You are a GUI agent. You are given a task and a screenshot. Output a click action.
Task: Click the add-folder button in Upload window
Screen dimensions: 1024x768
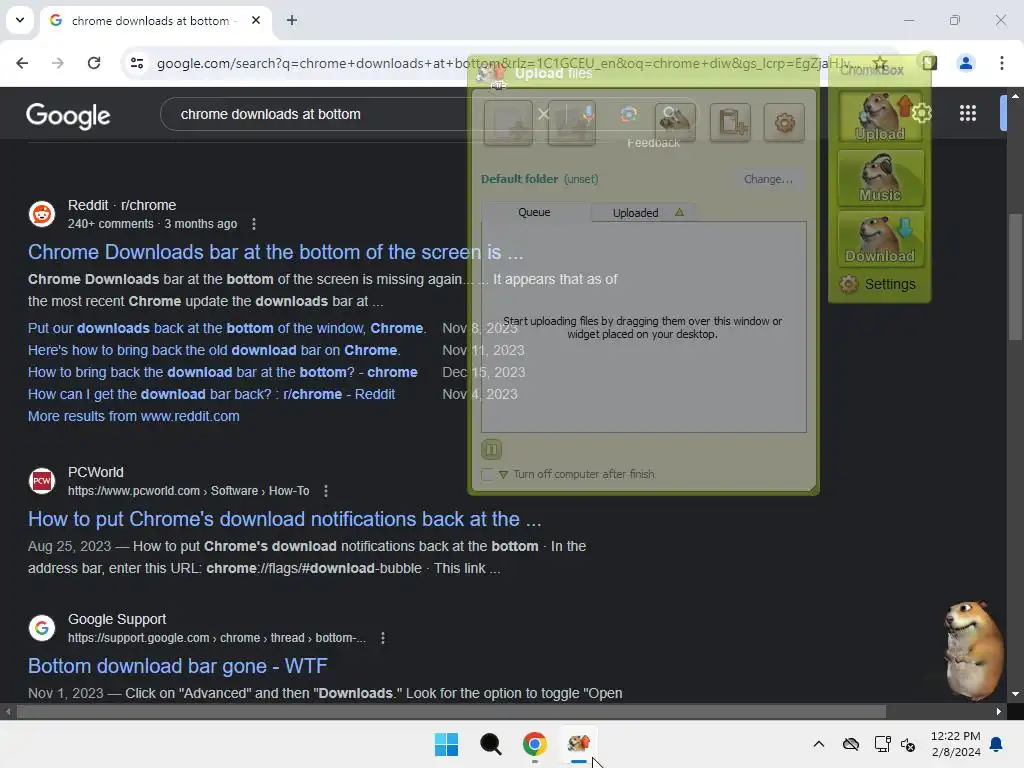[571, 123]
